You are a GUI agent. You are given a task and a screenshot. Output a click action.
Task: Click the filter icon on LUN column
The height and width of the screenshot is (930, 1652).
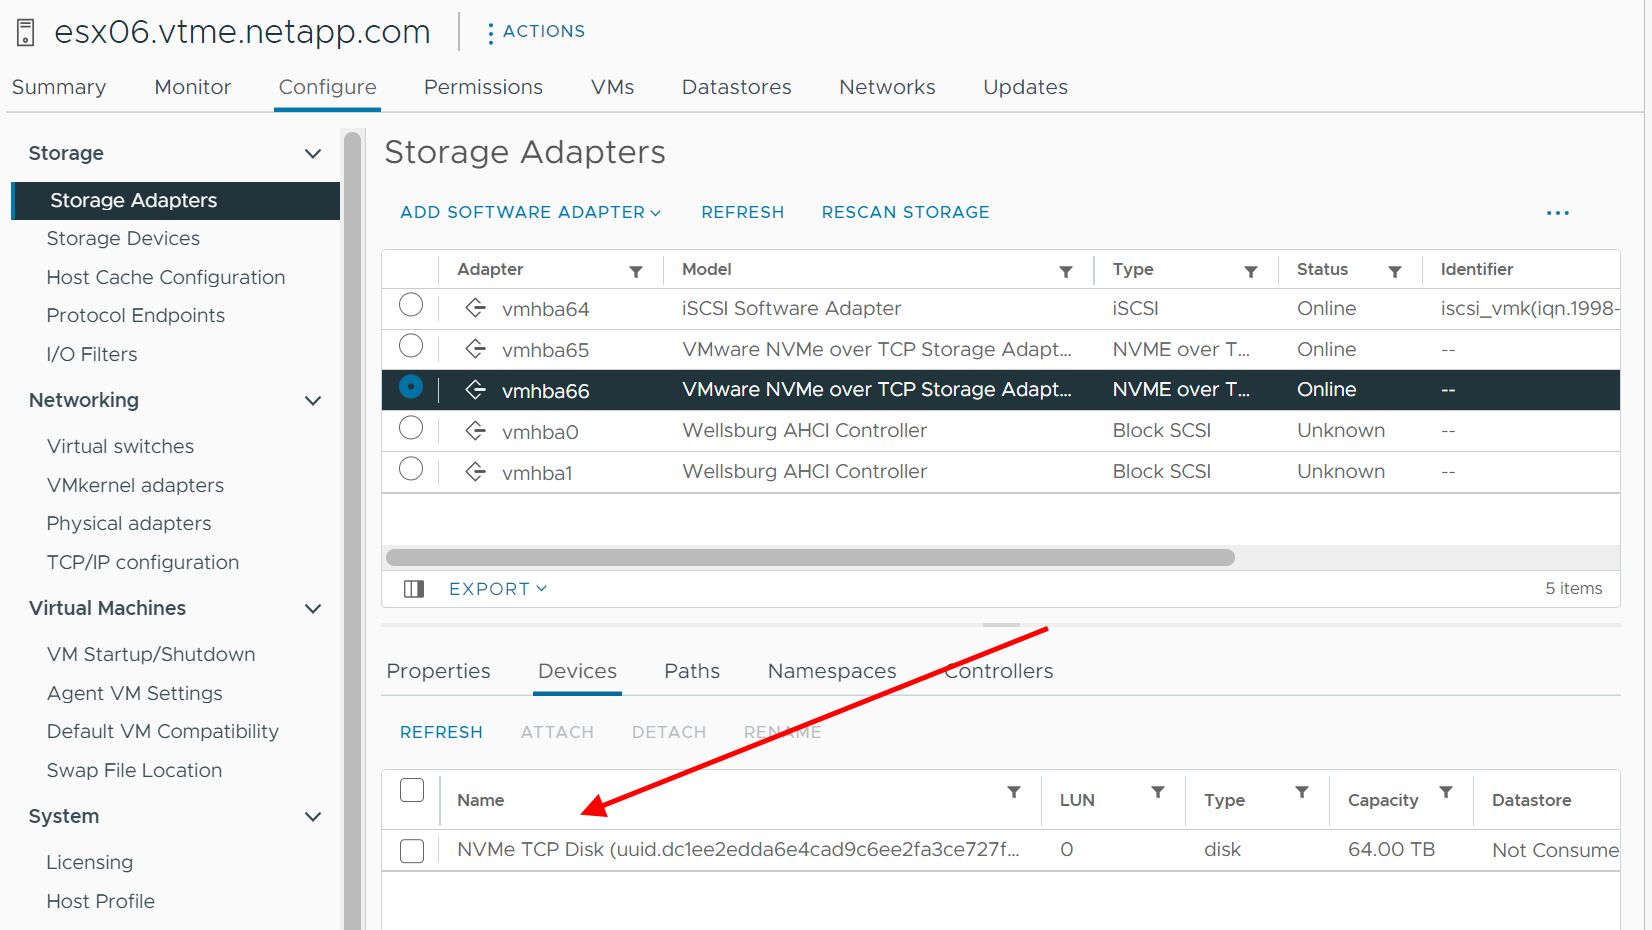(1158, 792)
